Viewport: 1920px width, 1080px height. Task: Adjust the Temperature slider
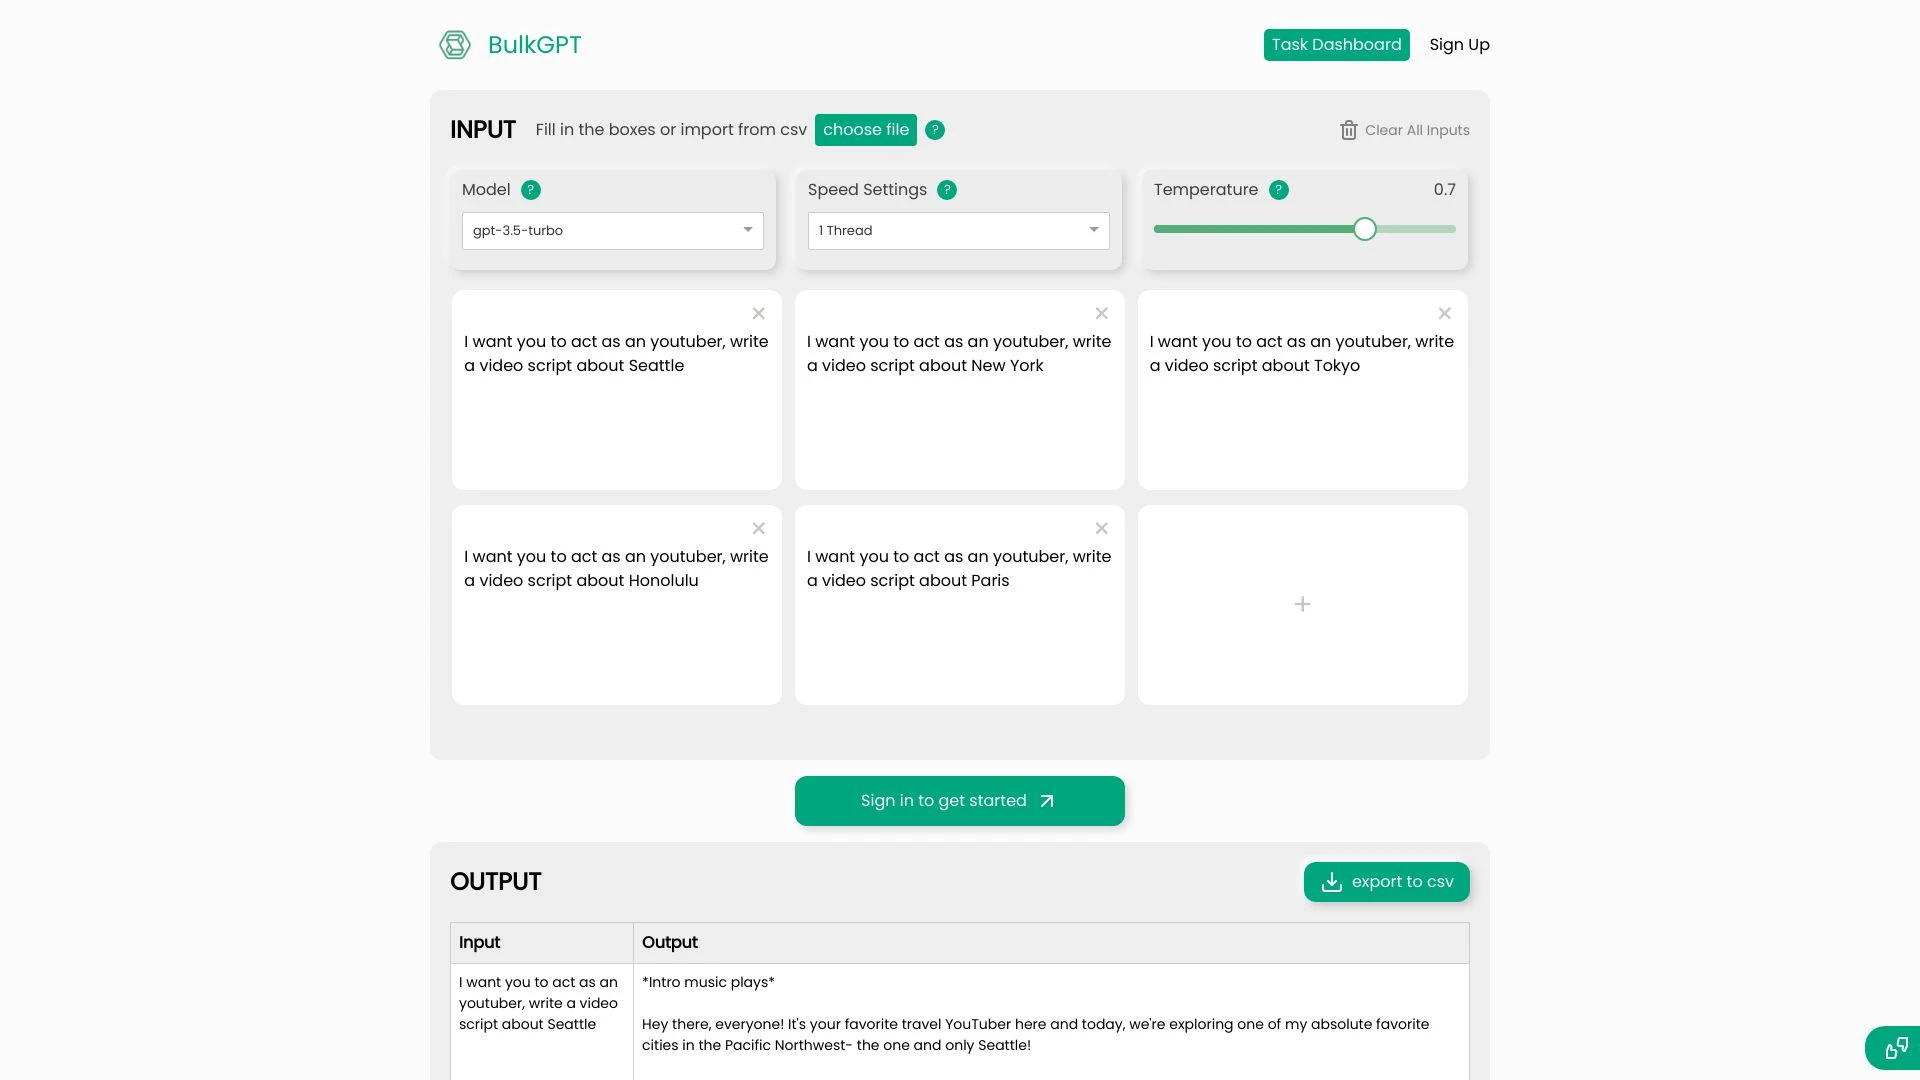(1364, 229)
